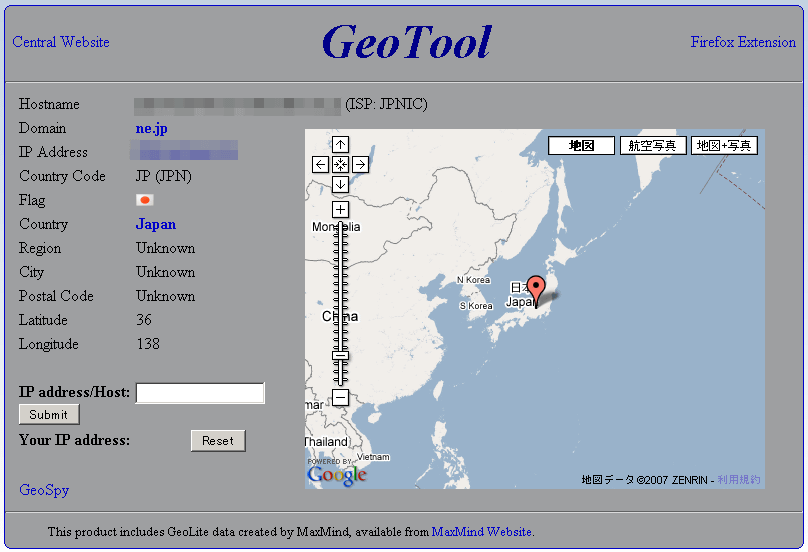Image resolution: width=808 pixels, height=552 pixels.
Task: Zoom in with the plus button
Action: 340,209
